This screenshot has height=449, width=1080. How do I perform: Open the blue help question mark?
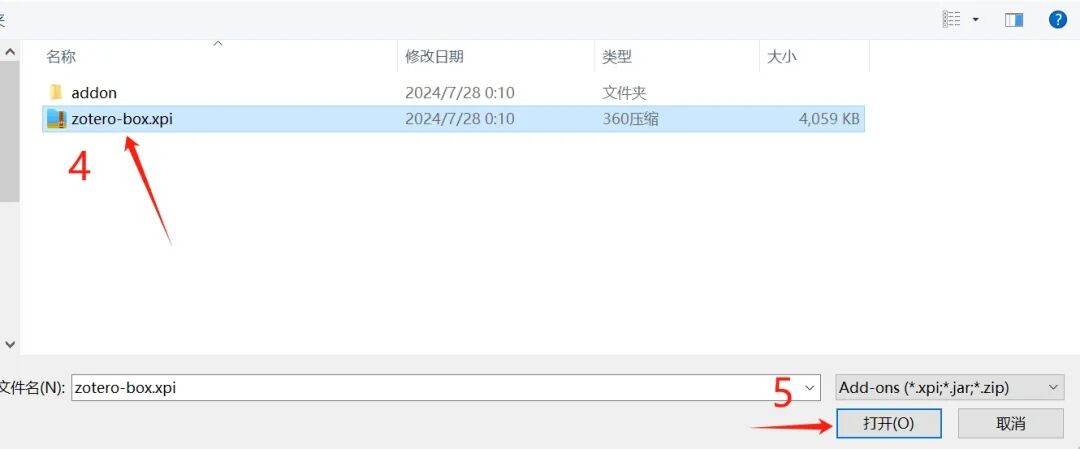coord(1057,19)
